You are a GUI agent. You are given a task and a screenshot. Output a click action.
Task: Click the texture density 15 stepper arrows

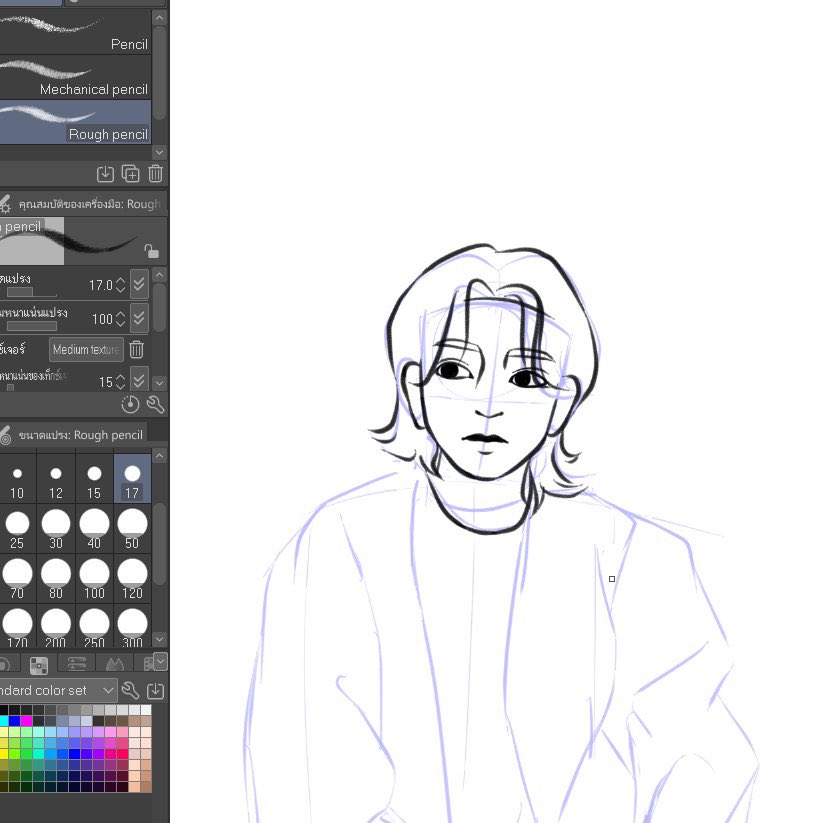[x=121, y=382]
